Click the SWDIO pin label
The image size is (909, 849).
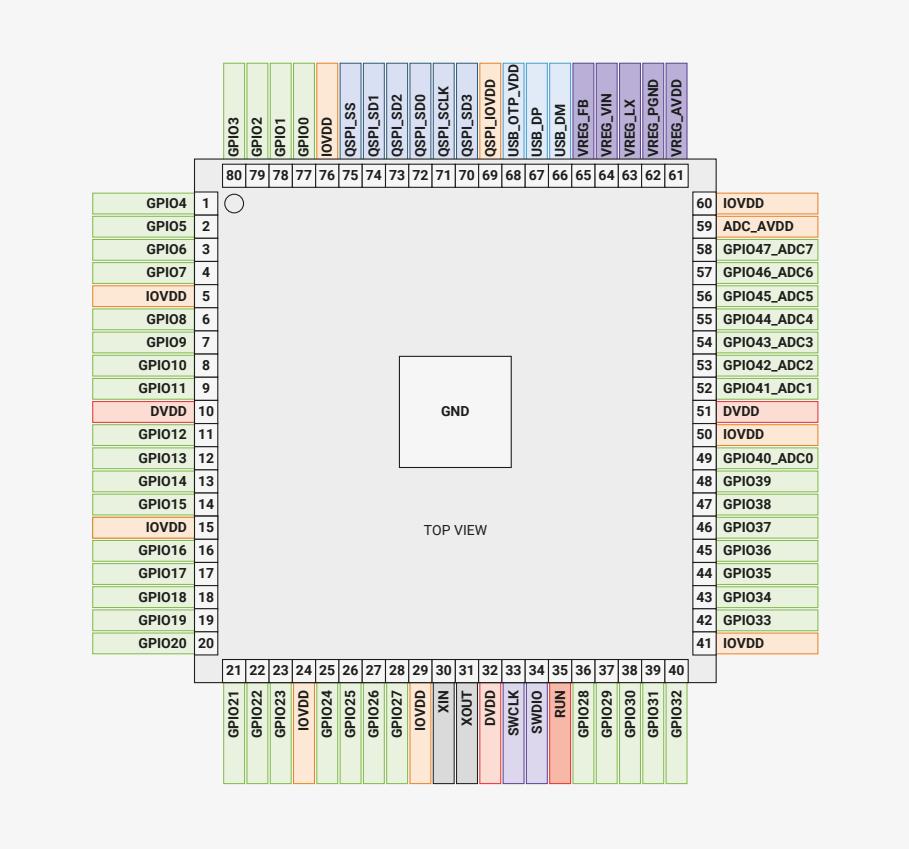coord(537,733)
